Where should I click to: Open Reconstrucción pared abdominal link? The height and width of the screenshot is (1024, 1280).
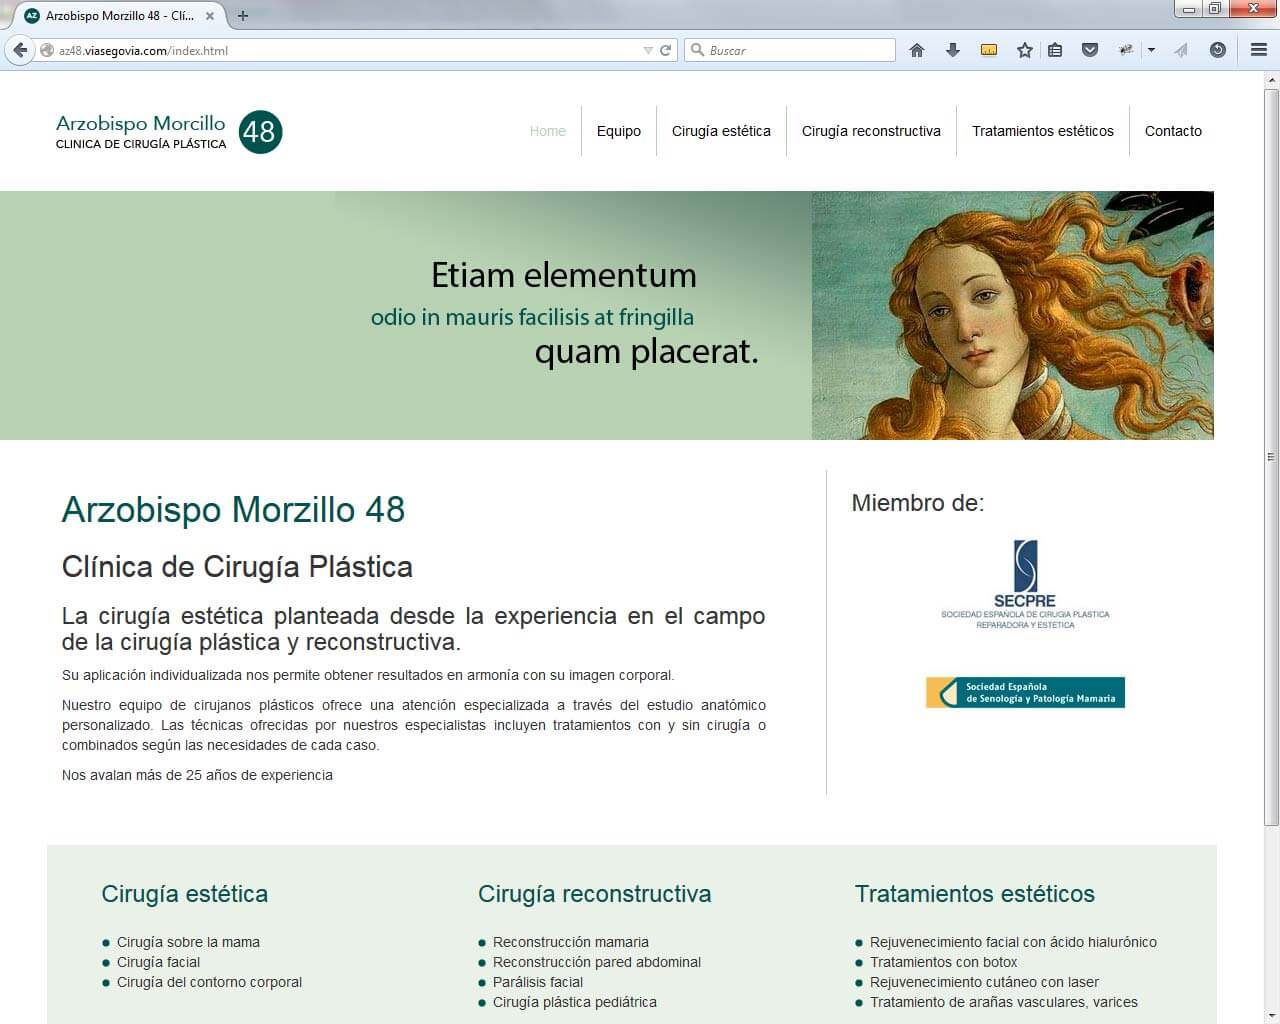coord(597,962)
